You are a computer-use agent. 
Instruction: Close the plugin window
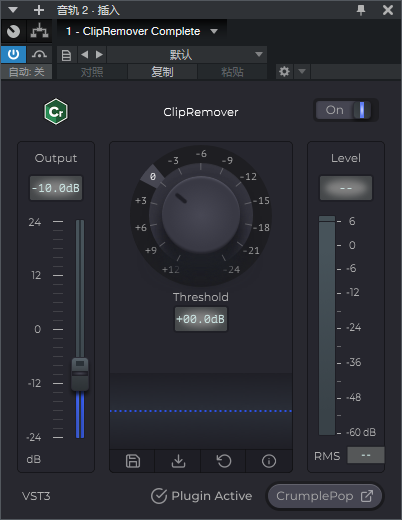[388, 10]
